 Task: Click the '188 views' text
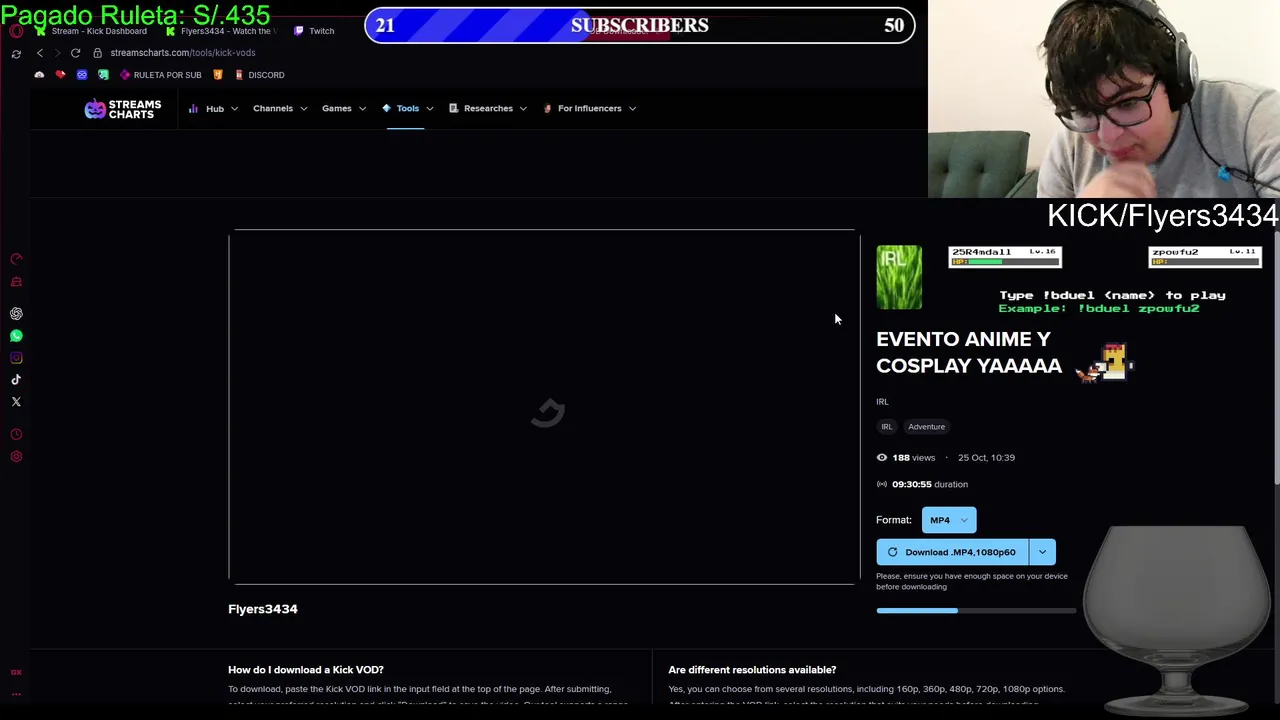pos(914,458)
